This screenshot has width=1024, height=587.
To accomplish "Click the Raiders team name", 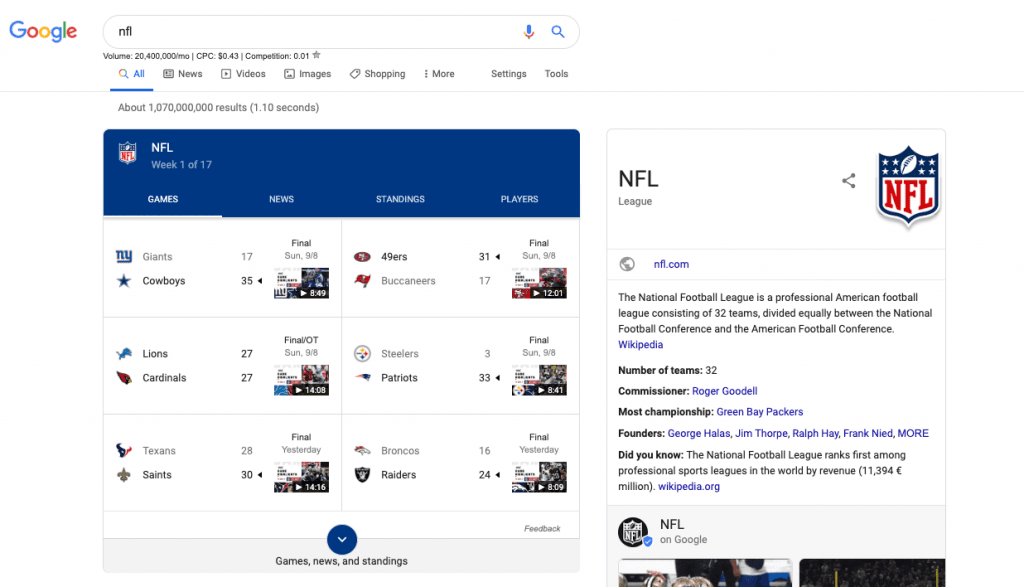I will [x=398, y=475].
